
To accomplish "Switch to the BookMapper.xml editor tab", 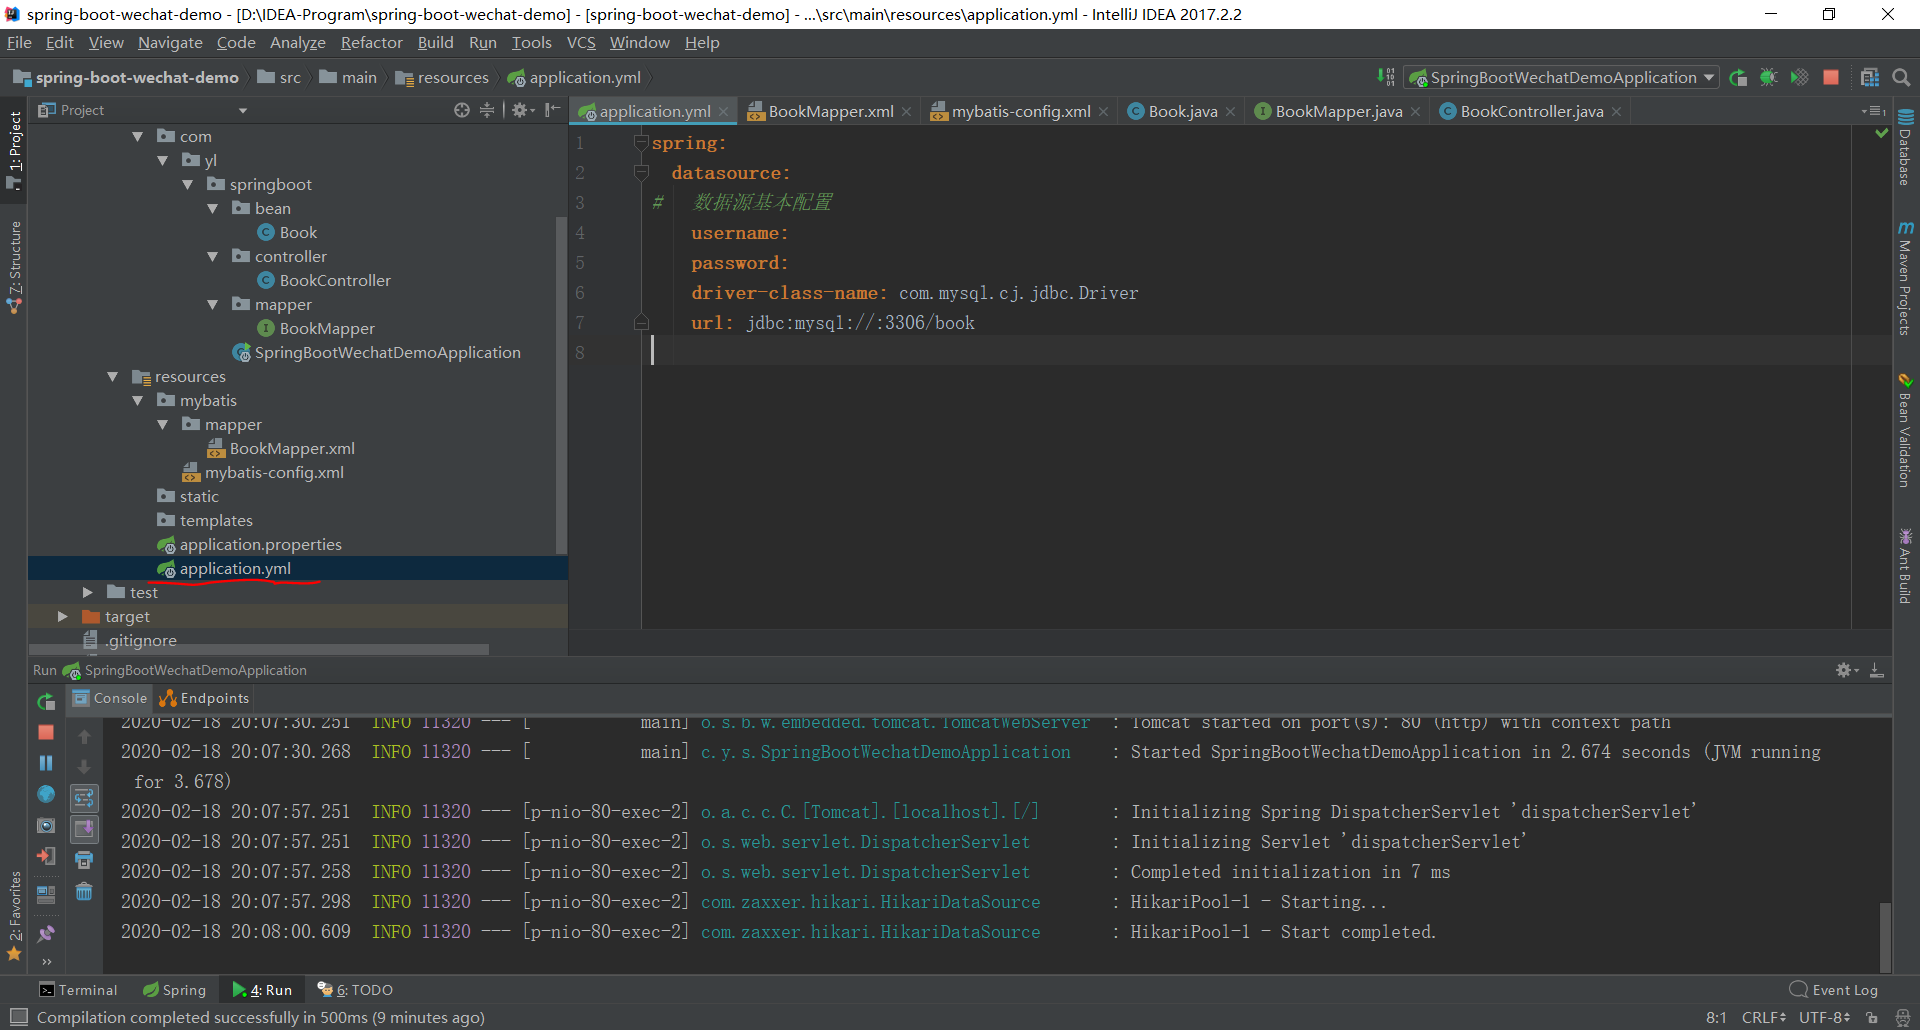I will (830, 112).
